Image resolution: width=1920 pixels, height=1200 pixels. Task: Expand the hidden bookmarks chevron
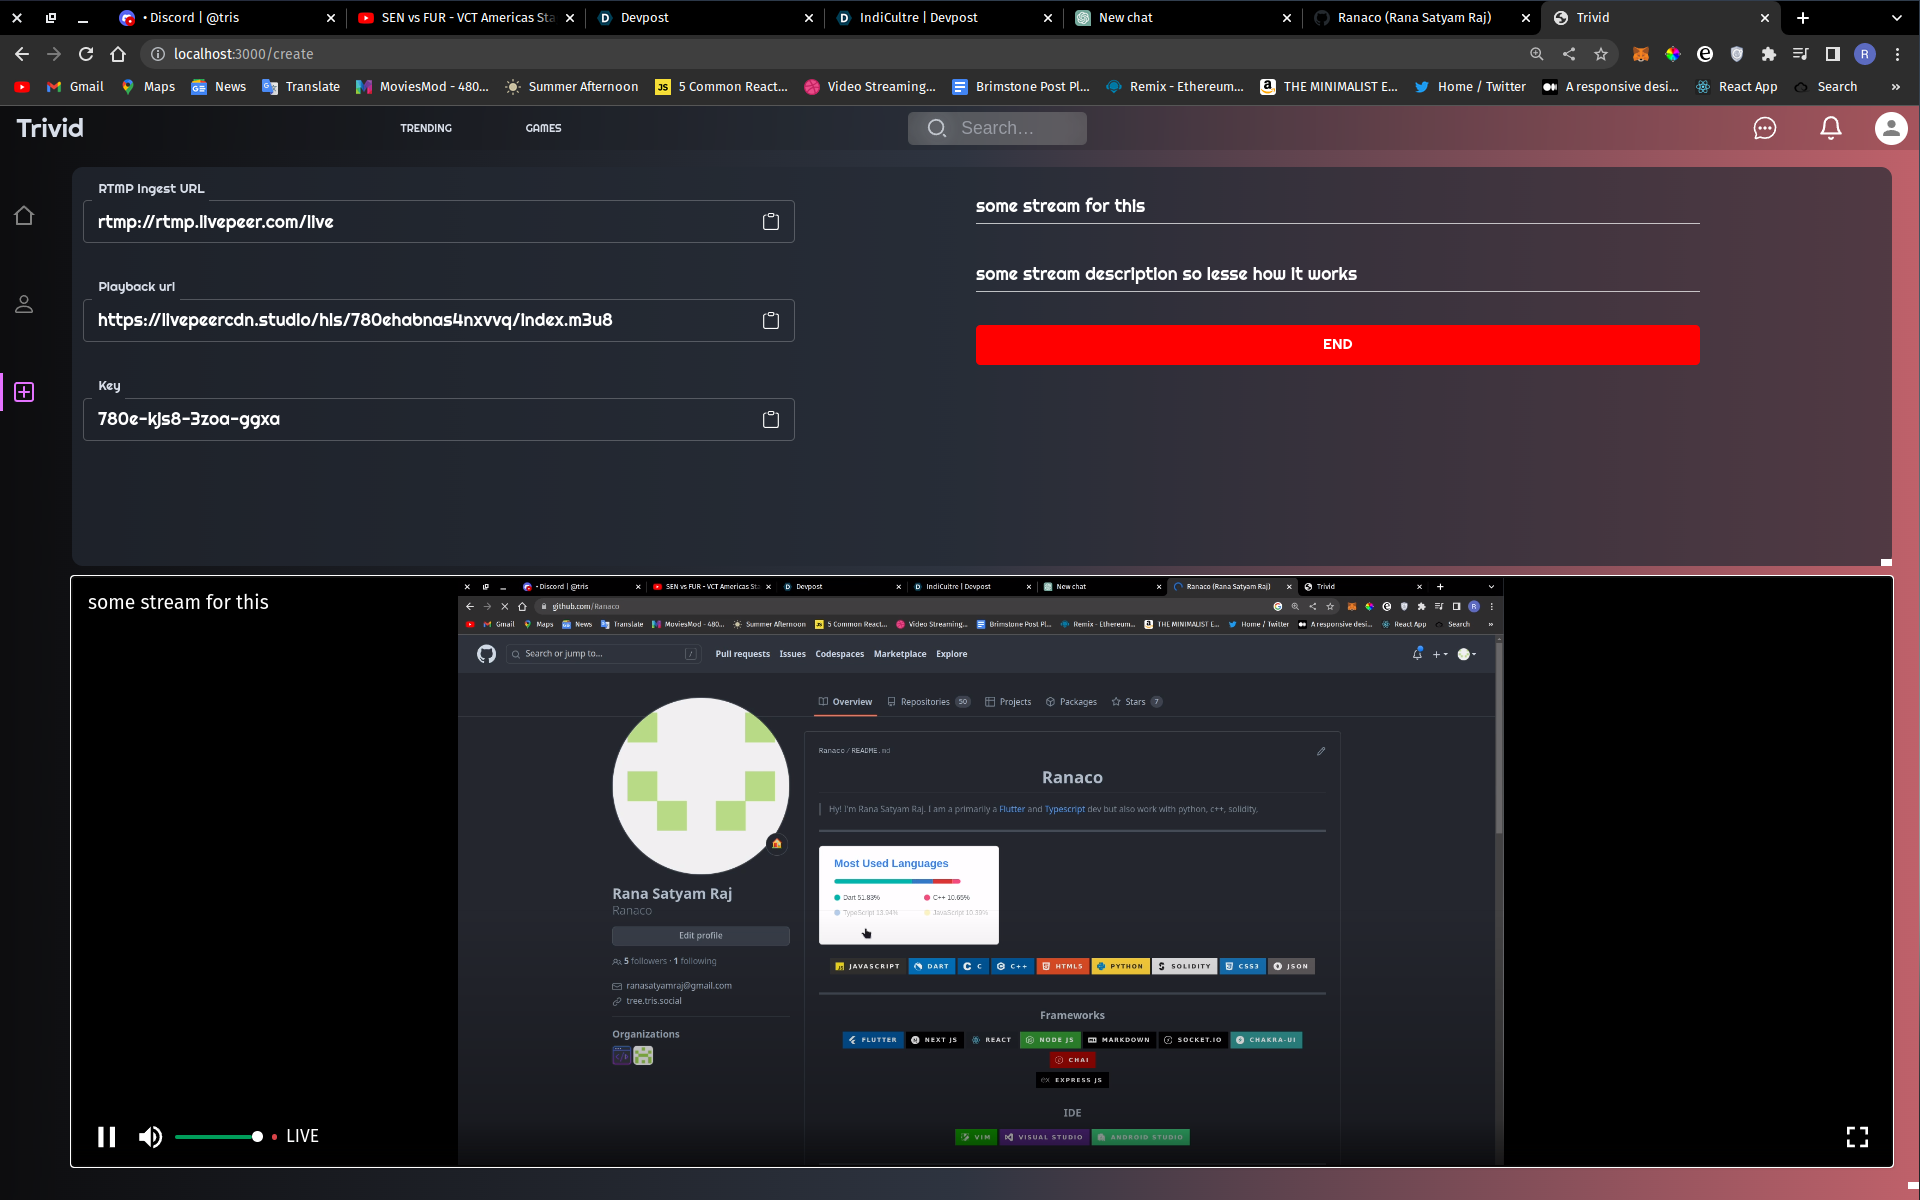[1895, 87]
